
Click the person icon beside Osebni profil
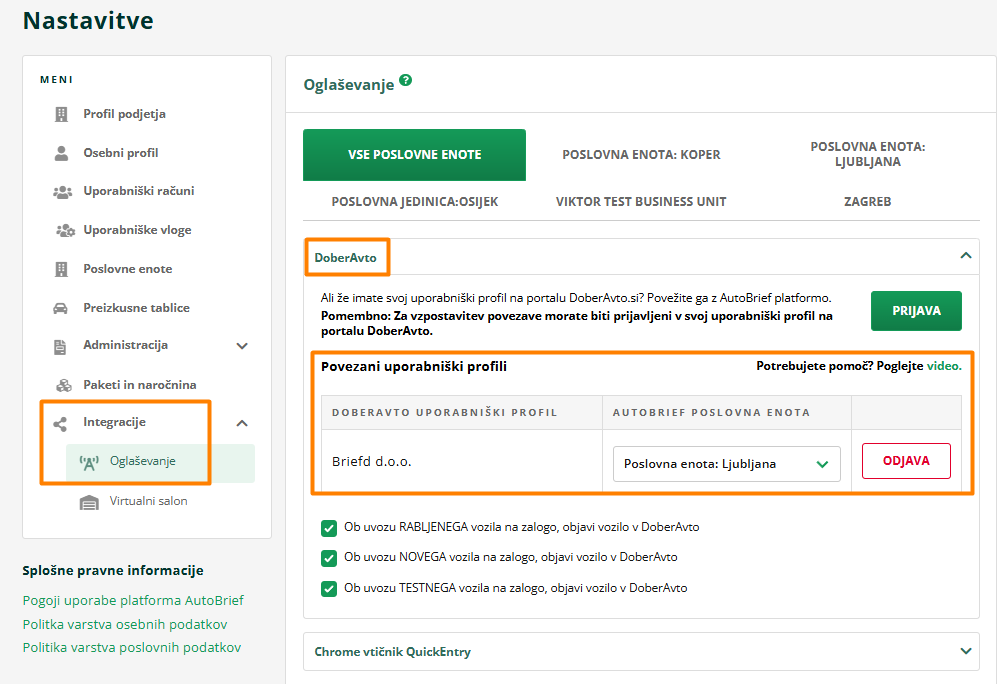click(61, 153)
